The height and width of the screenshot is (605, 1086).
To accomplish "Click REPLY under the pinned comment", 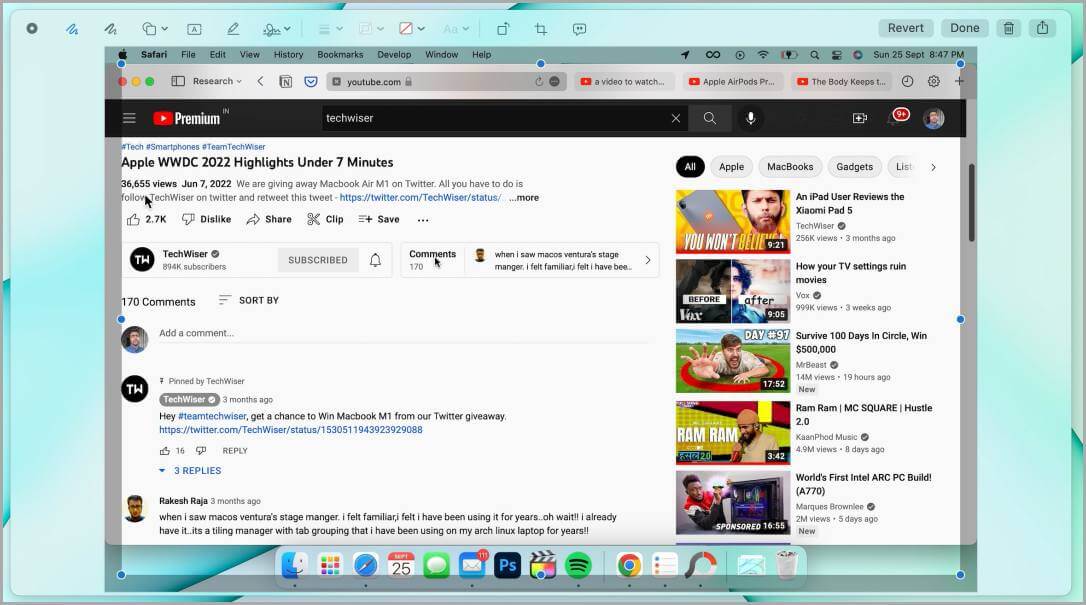I will (x=235, y=451).
